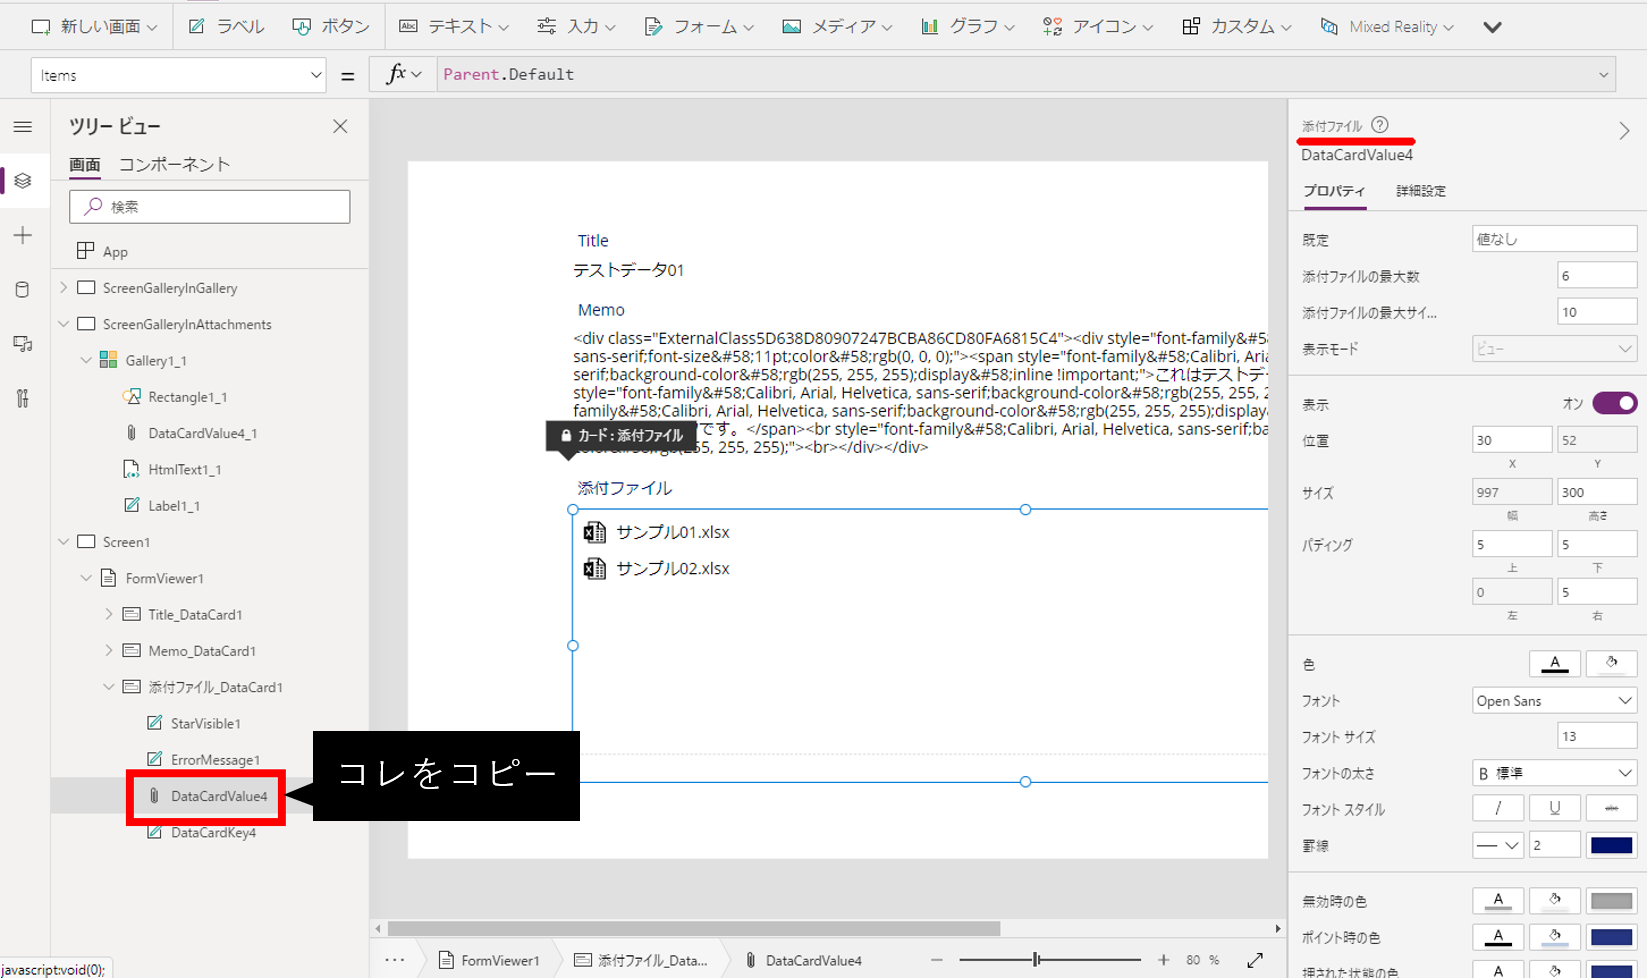Open the breadcrumb ellipsis menu
The height and width of the screenshot is (978, 1647).
click(x=395, y=960)
